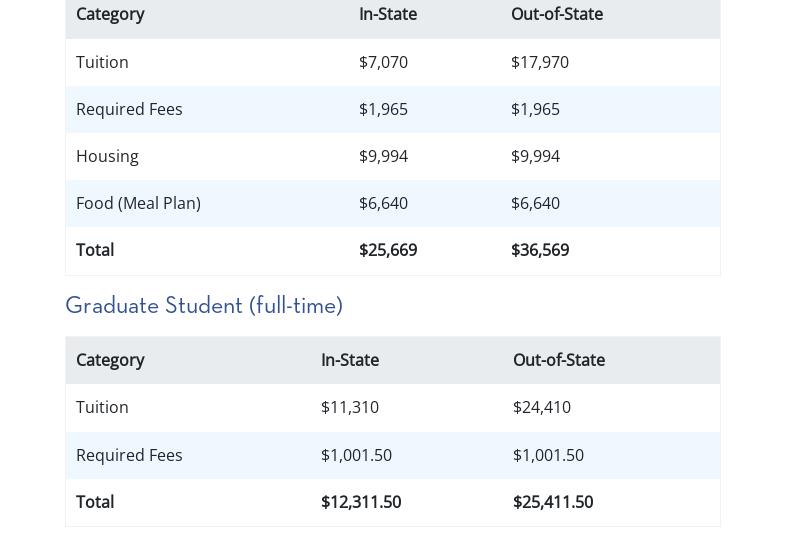Click the Category header in graduate table

[110, 360]
